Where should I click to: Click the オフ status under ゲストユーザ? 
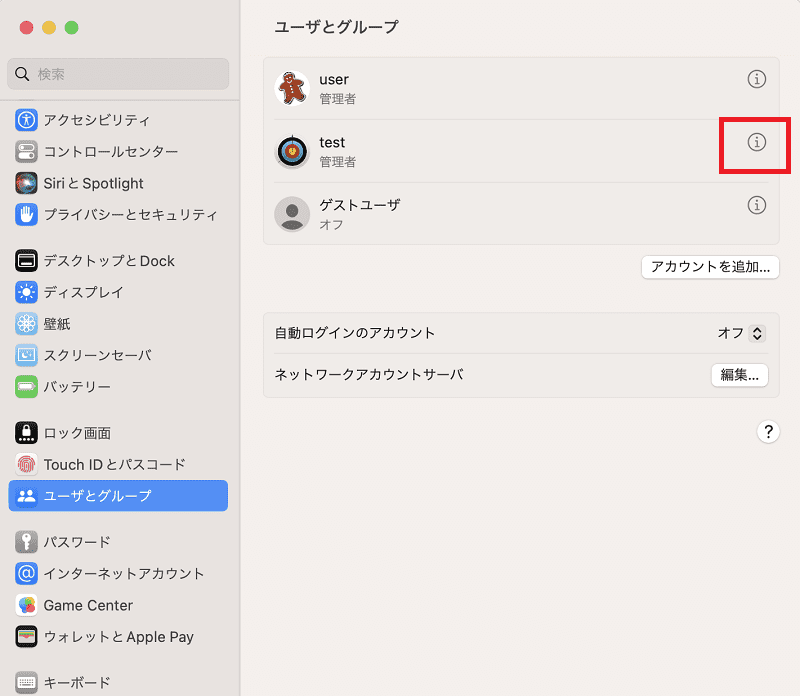coord(331,225)
